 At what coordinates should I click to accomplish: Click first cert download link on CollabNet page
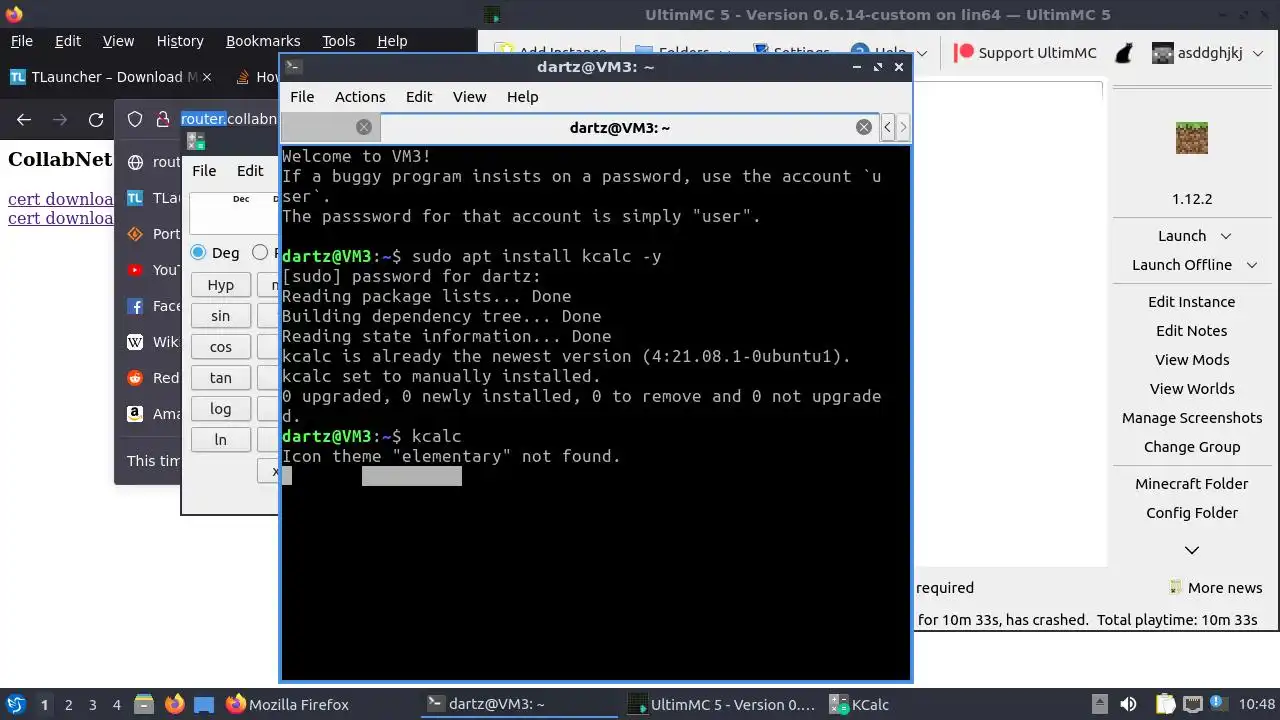[x=60, y=198]
